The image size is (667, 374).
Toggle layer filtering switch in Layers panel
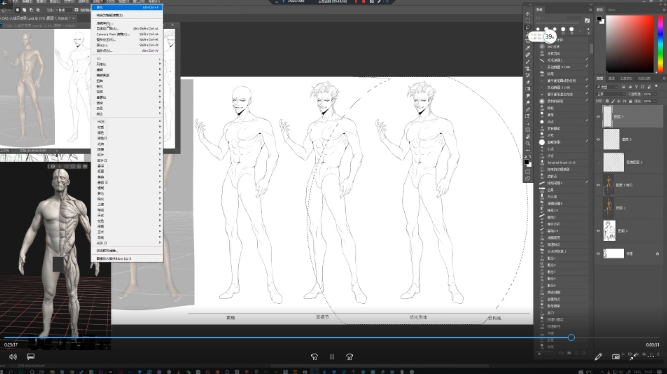656,86
